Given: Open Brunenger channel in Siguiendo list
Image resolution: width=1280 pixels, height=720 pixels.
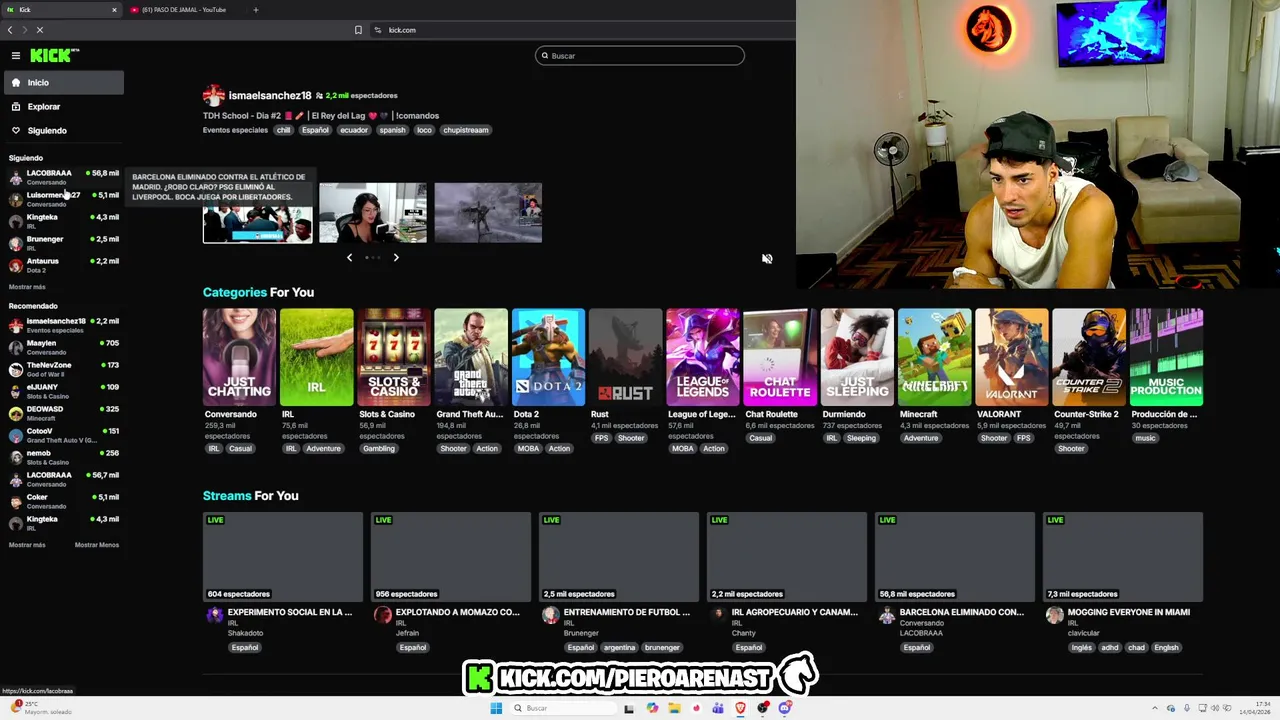Looking at the screenshot, I should 64,243.
